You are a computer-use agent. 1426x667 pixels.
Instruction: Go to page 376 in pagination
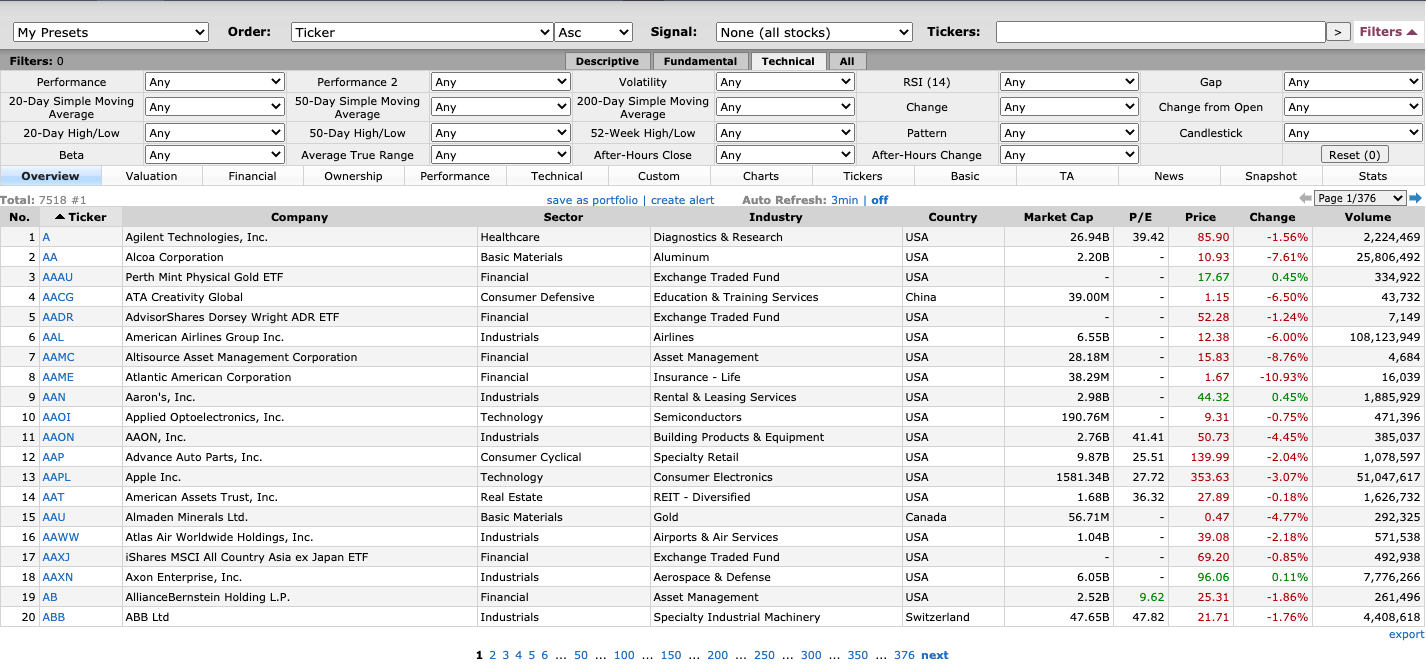coord(904,655)
